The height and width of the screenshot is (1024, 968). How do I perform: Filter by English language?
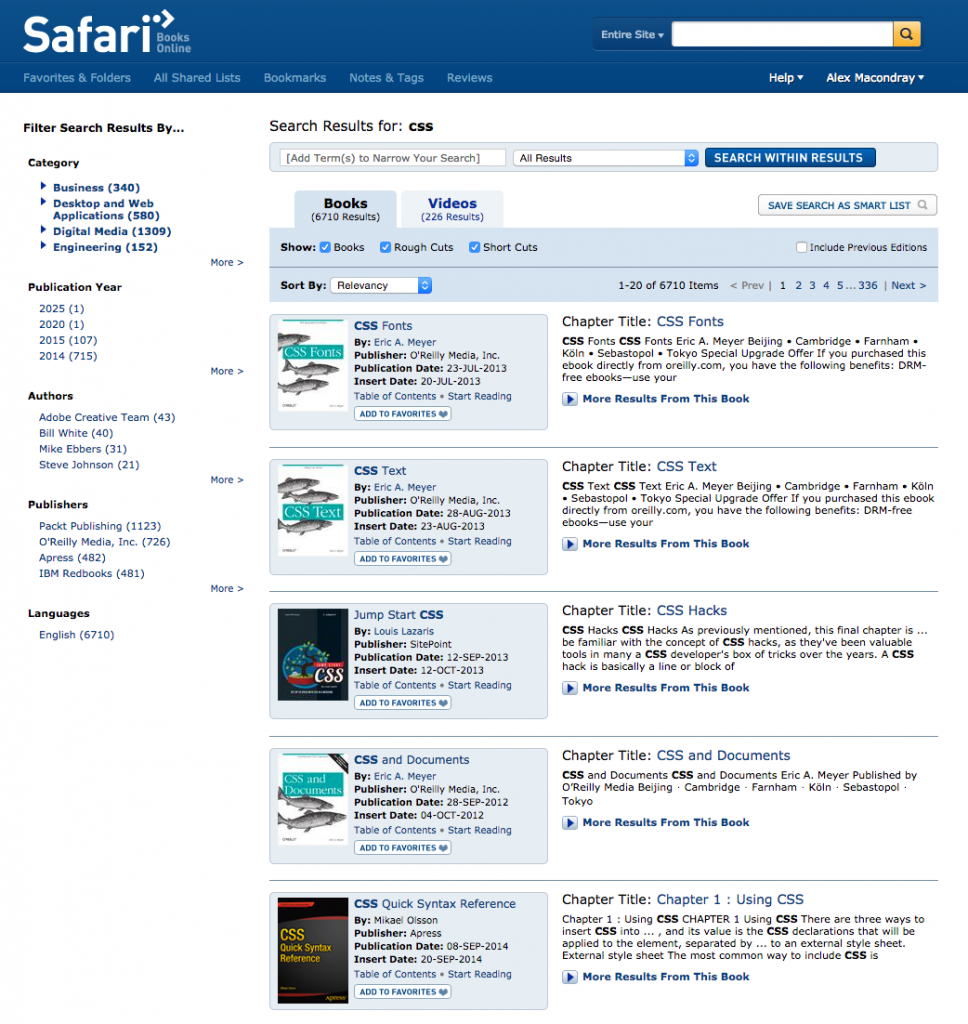pos(76,635)
